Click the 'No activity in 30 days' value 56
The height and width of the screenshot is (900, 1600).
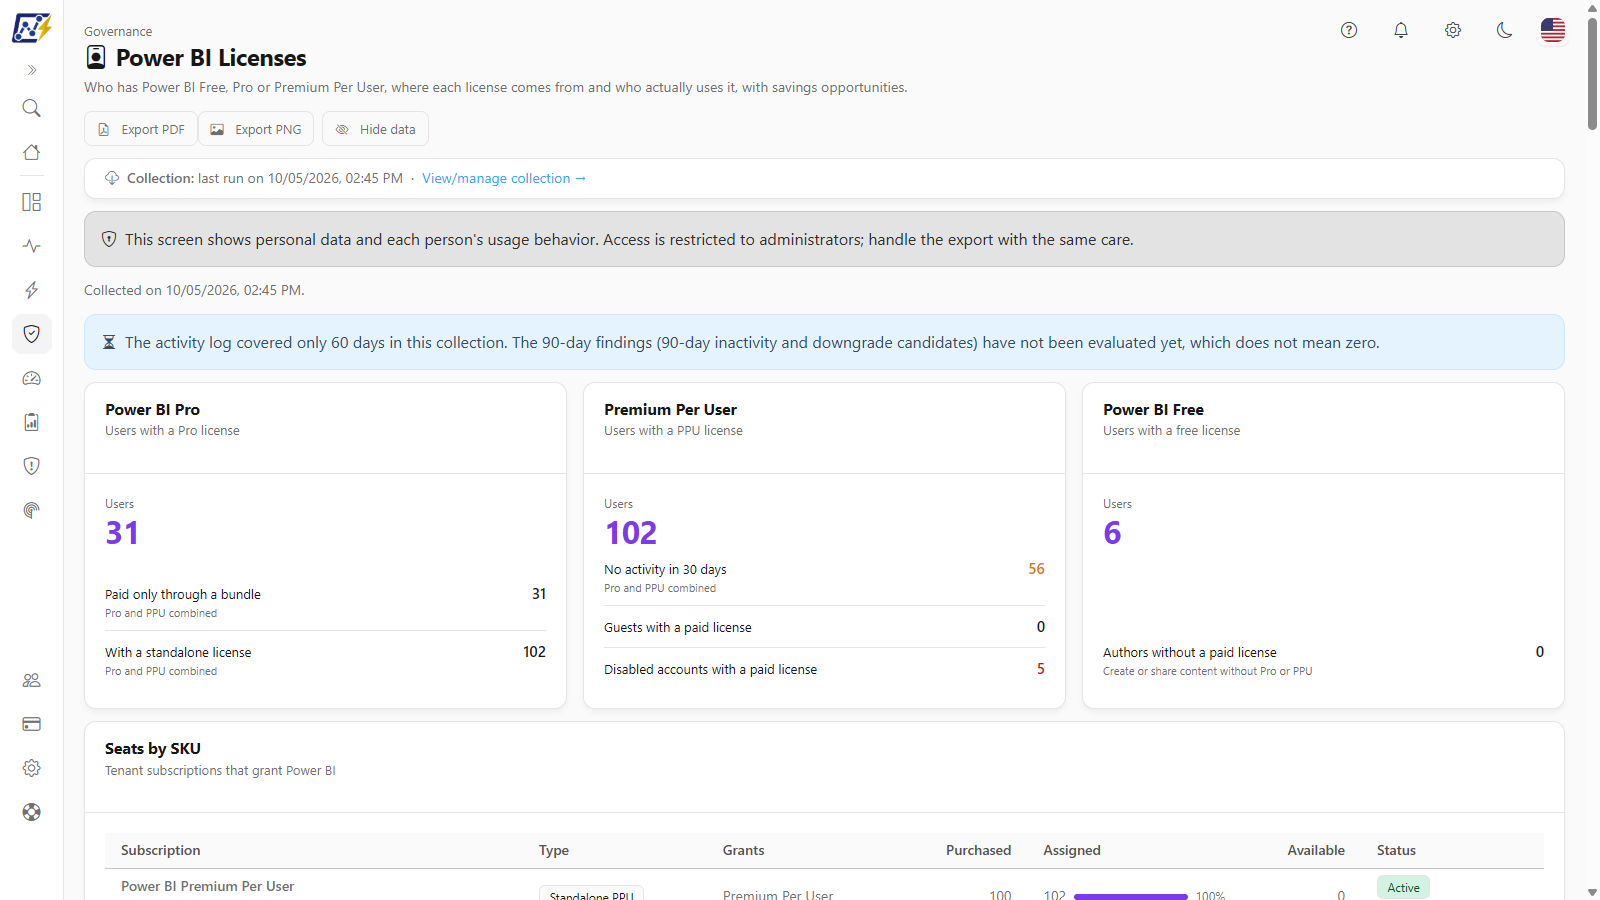(x=1036, y=569)
